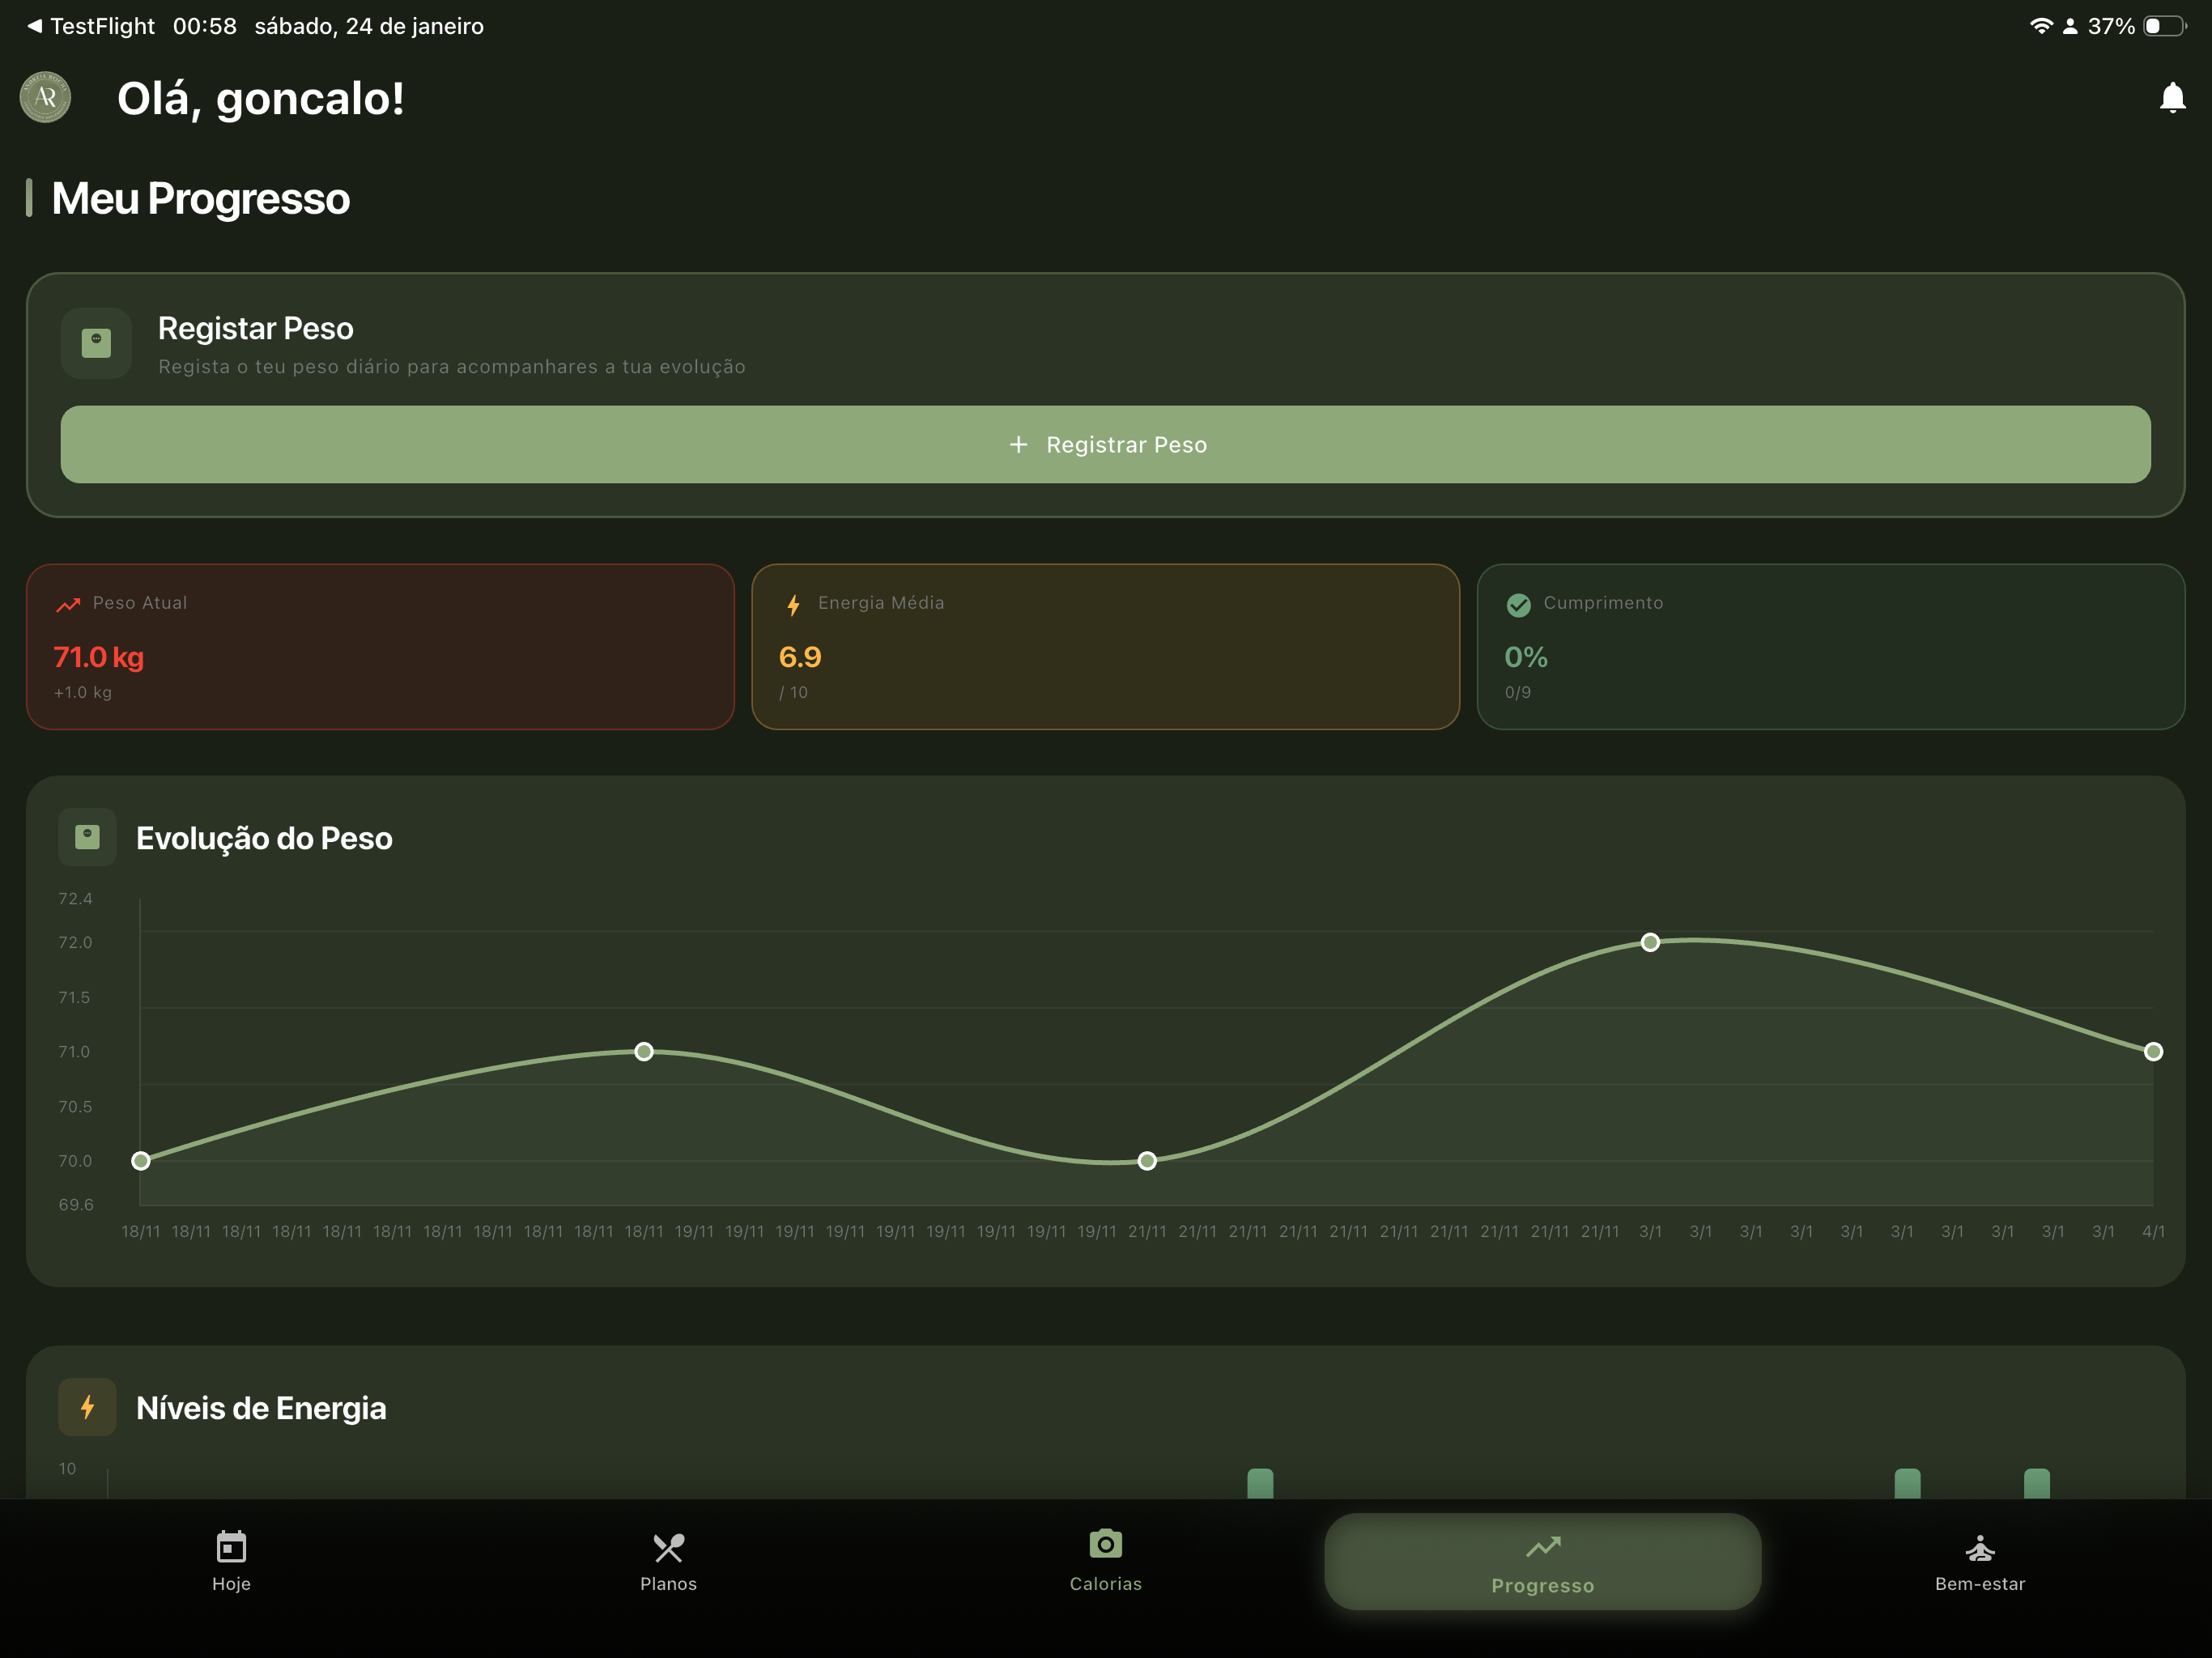Open the Cumprimento 0% card
This screenshot has width=2212, height=1658.
pyautogui.click(x=1831, y=646)
